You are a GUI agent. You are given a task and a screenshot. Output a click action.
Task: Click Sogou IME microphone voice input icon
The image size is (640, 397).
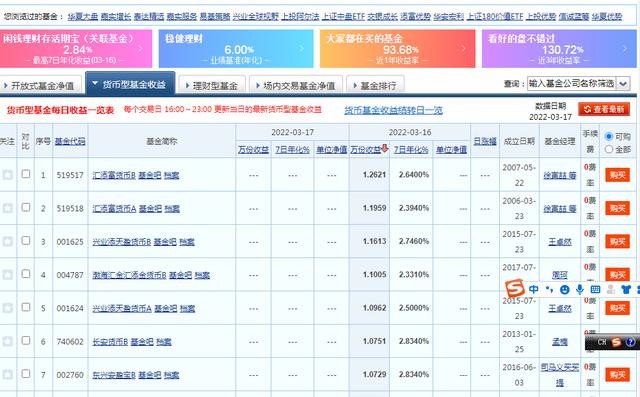coord(580,290)
